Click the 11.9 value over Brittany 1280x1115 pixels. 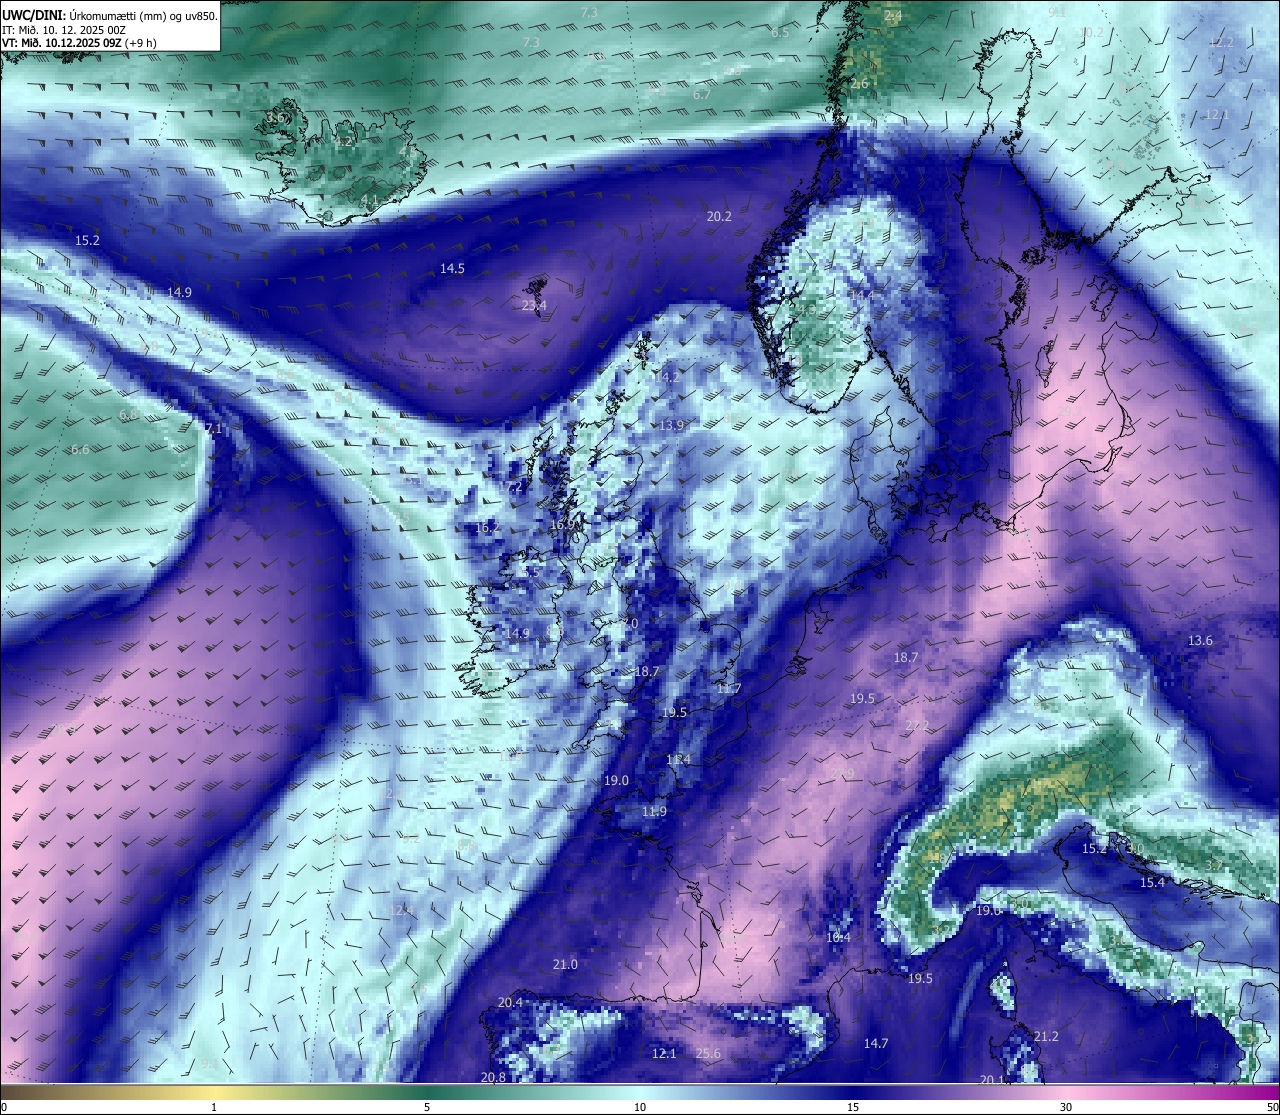[x=654, y=811]
